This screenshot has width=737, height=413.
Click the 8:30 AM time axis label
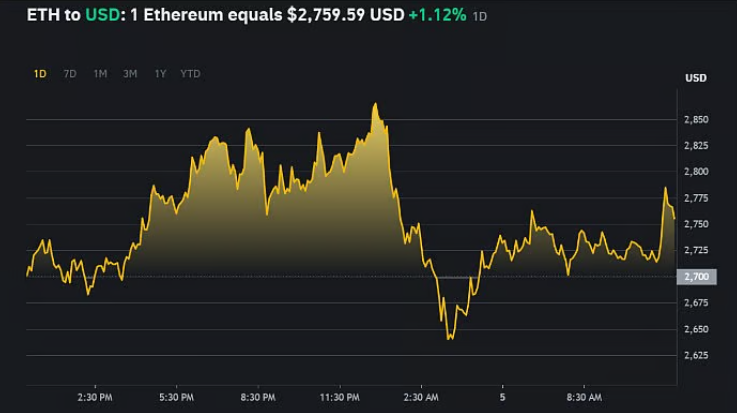tap(583, 395)
